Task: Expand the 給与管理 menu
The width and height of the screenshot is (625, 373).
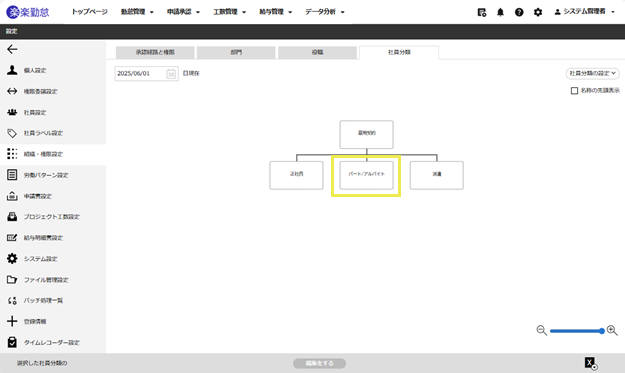Action: [x=276, y=12]
